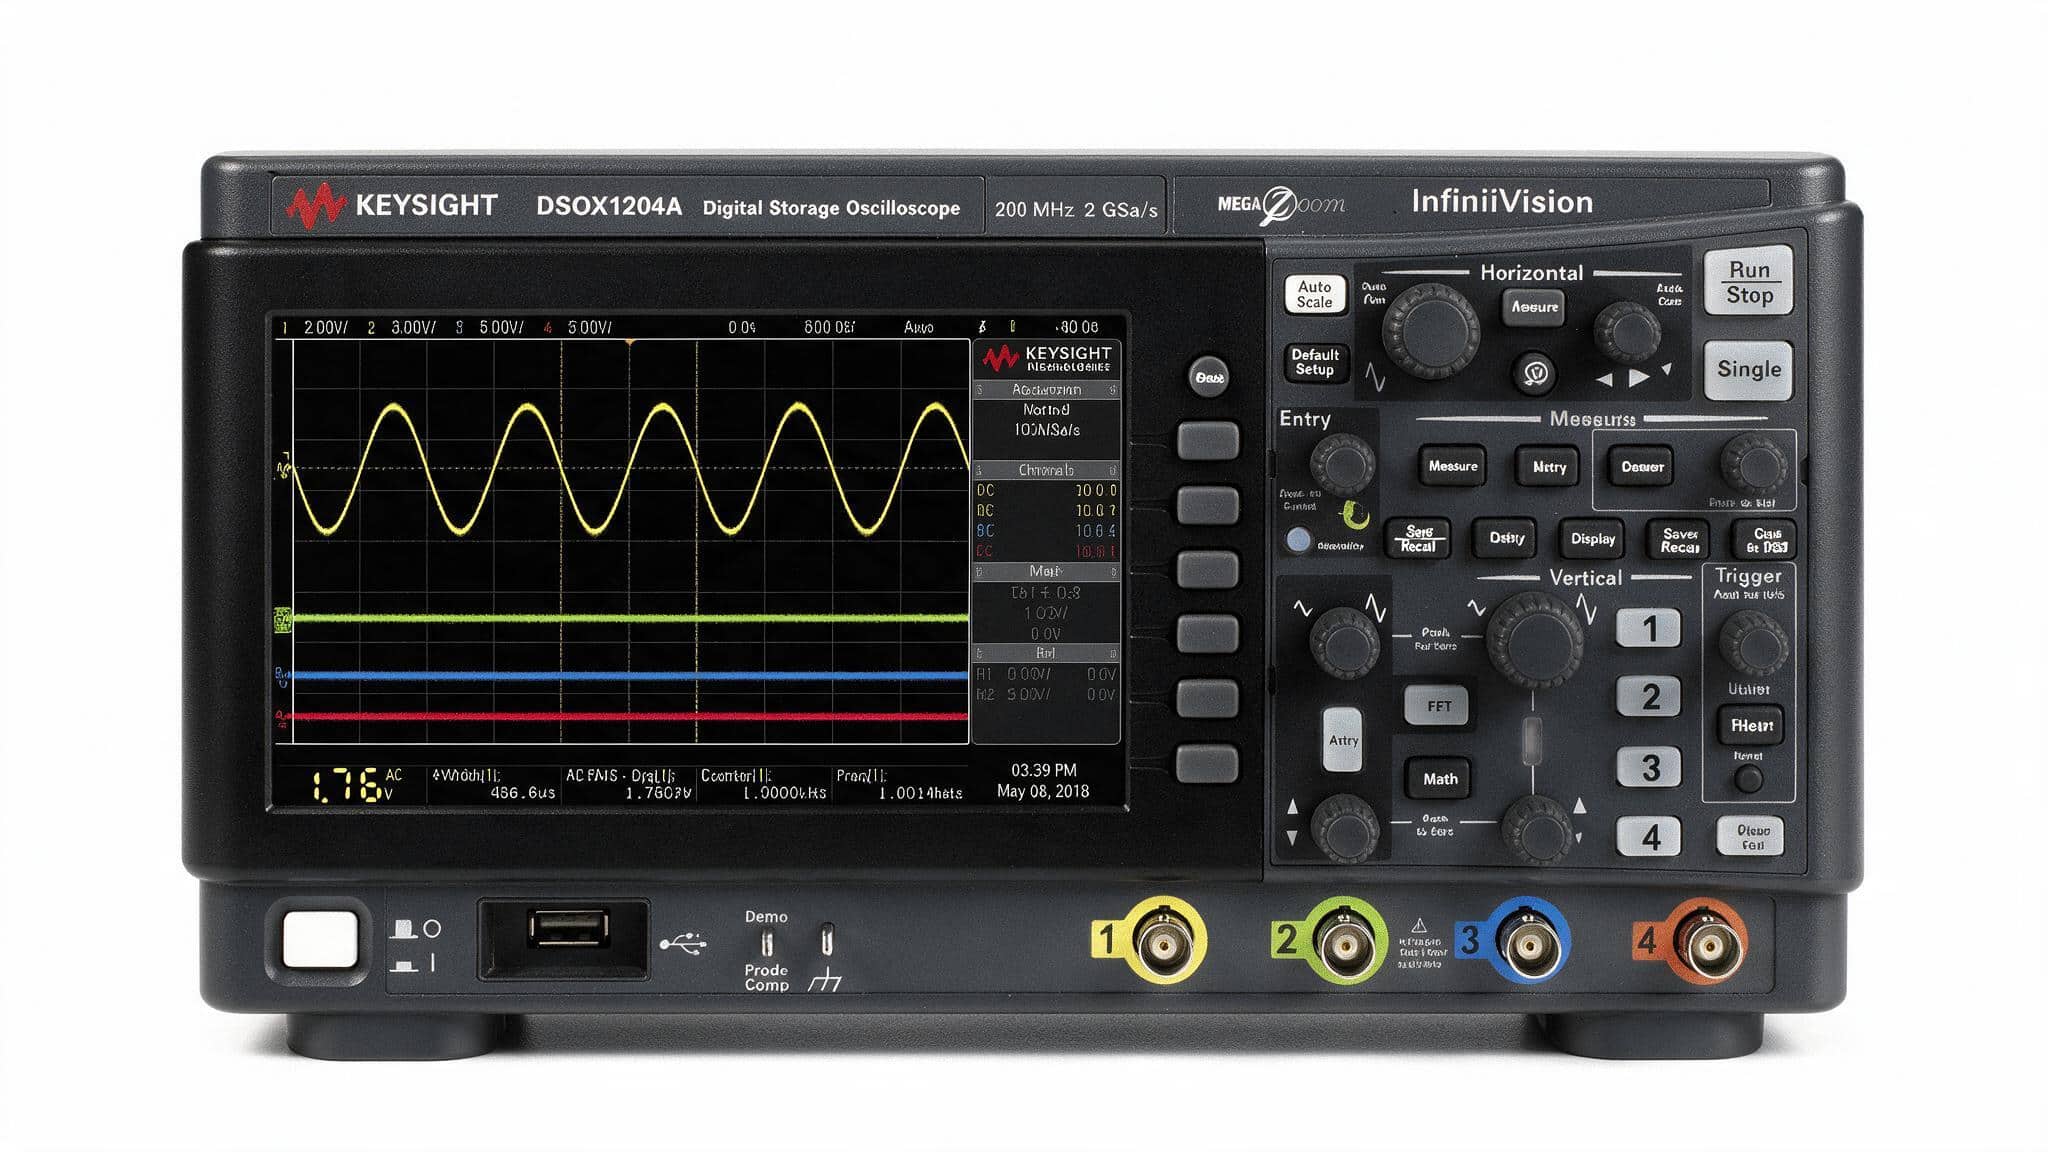Push the Trigger level knob
The height and width of the screenshot is (1152, 2048).
(1753, 644)
